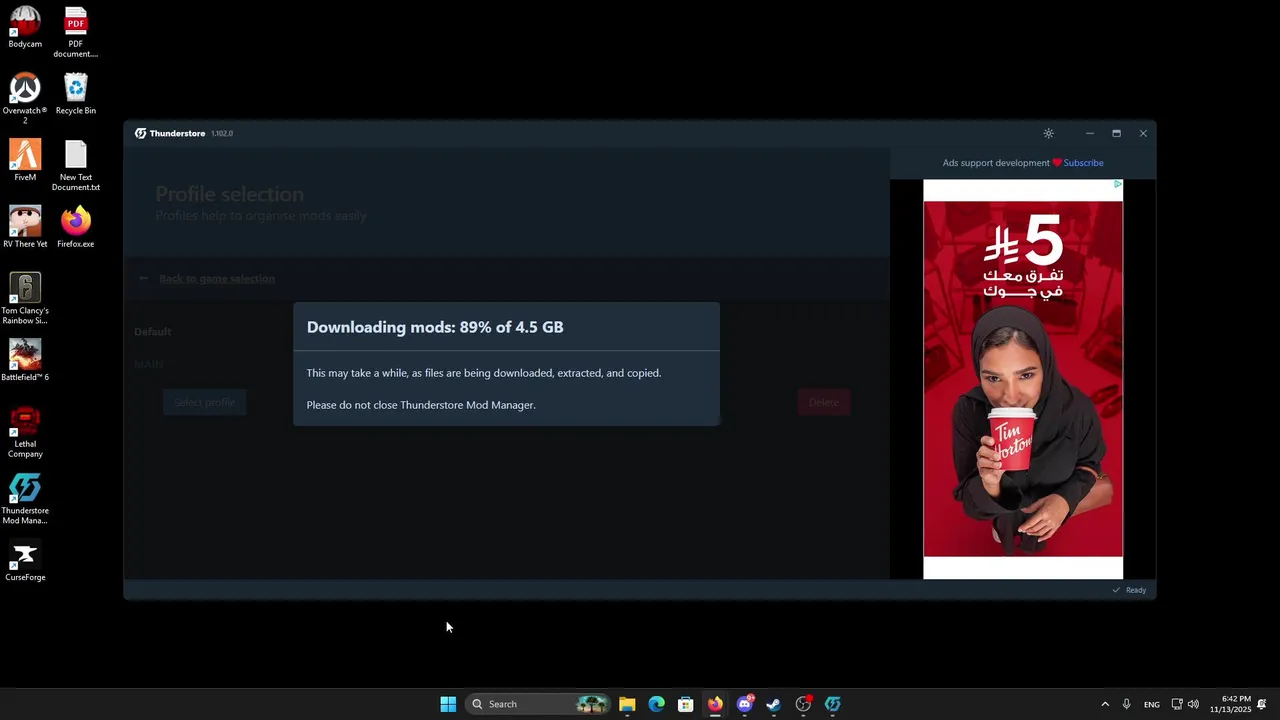
Task: Open Microsoft Edge from the taskbar
Action: 656,704
